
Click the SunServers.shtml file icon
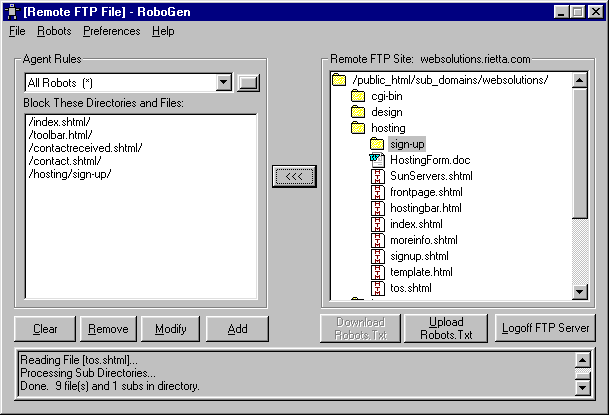[x=377, y=176]
